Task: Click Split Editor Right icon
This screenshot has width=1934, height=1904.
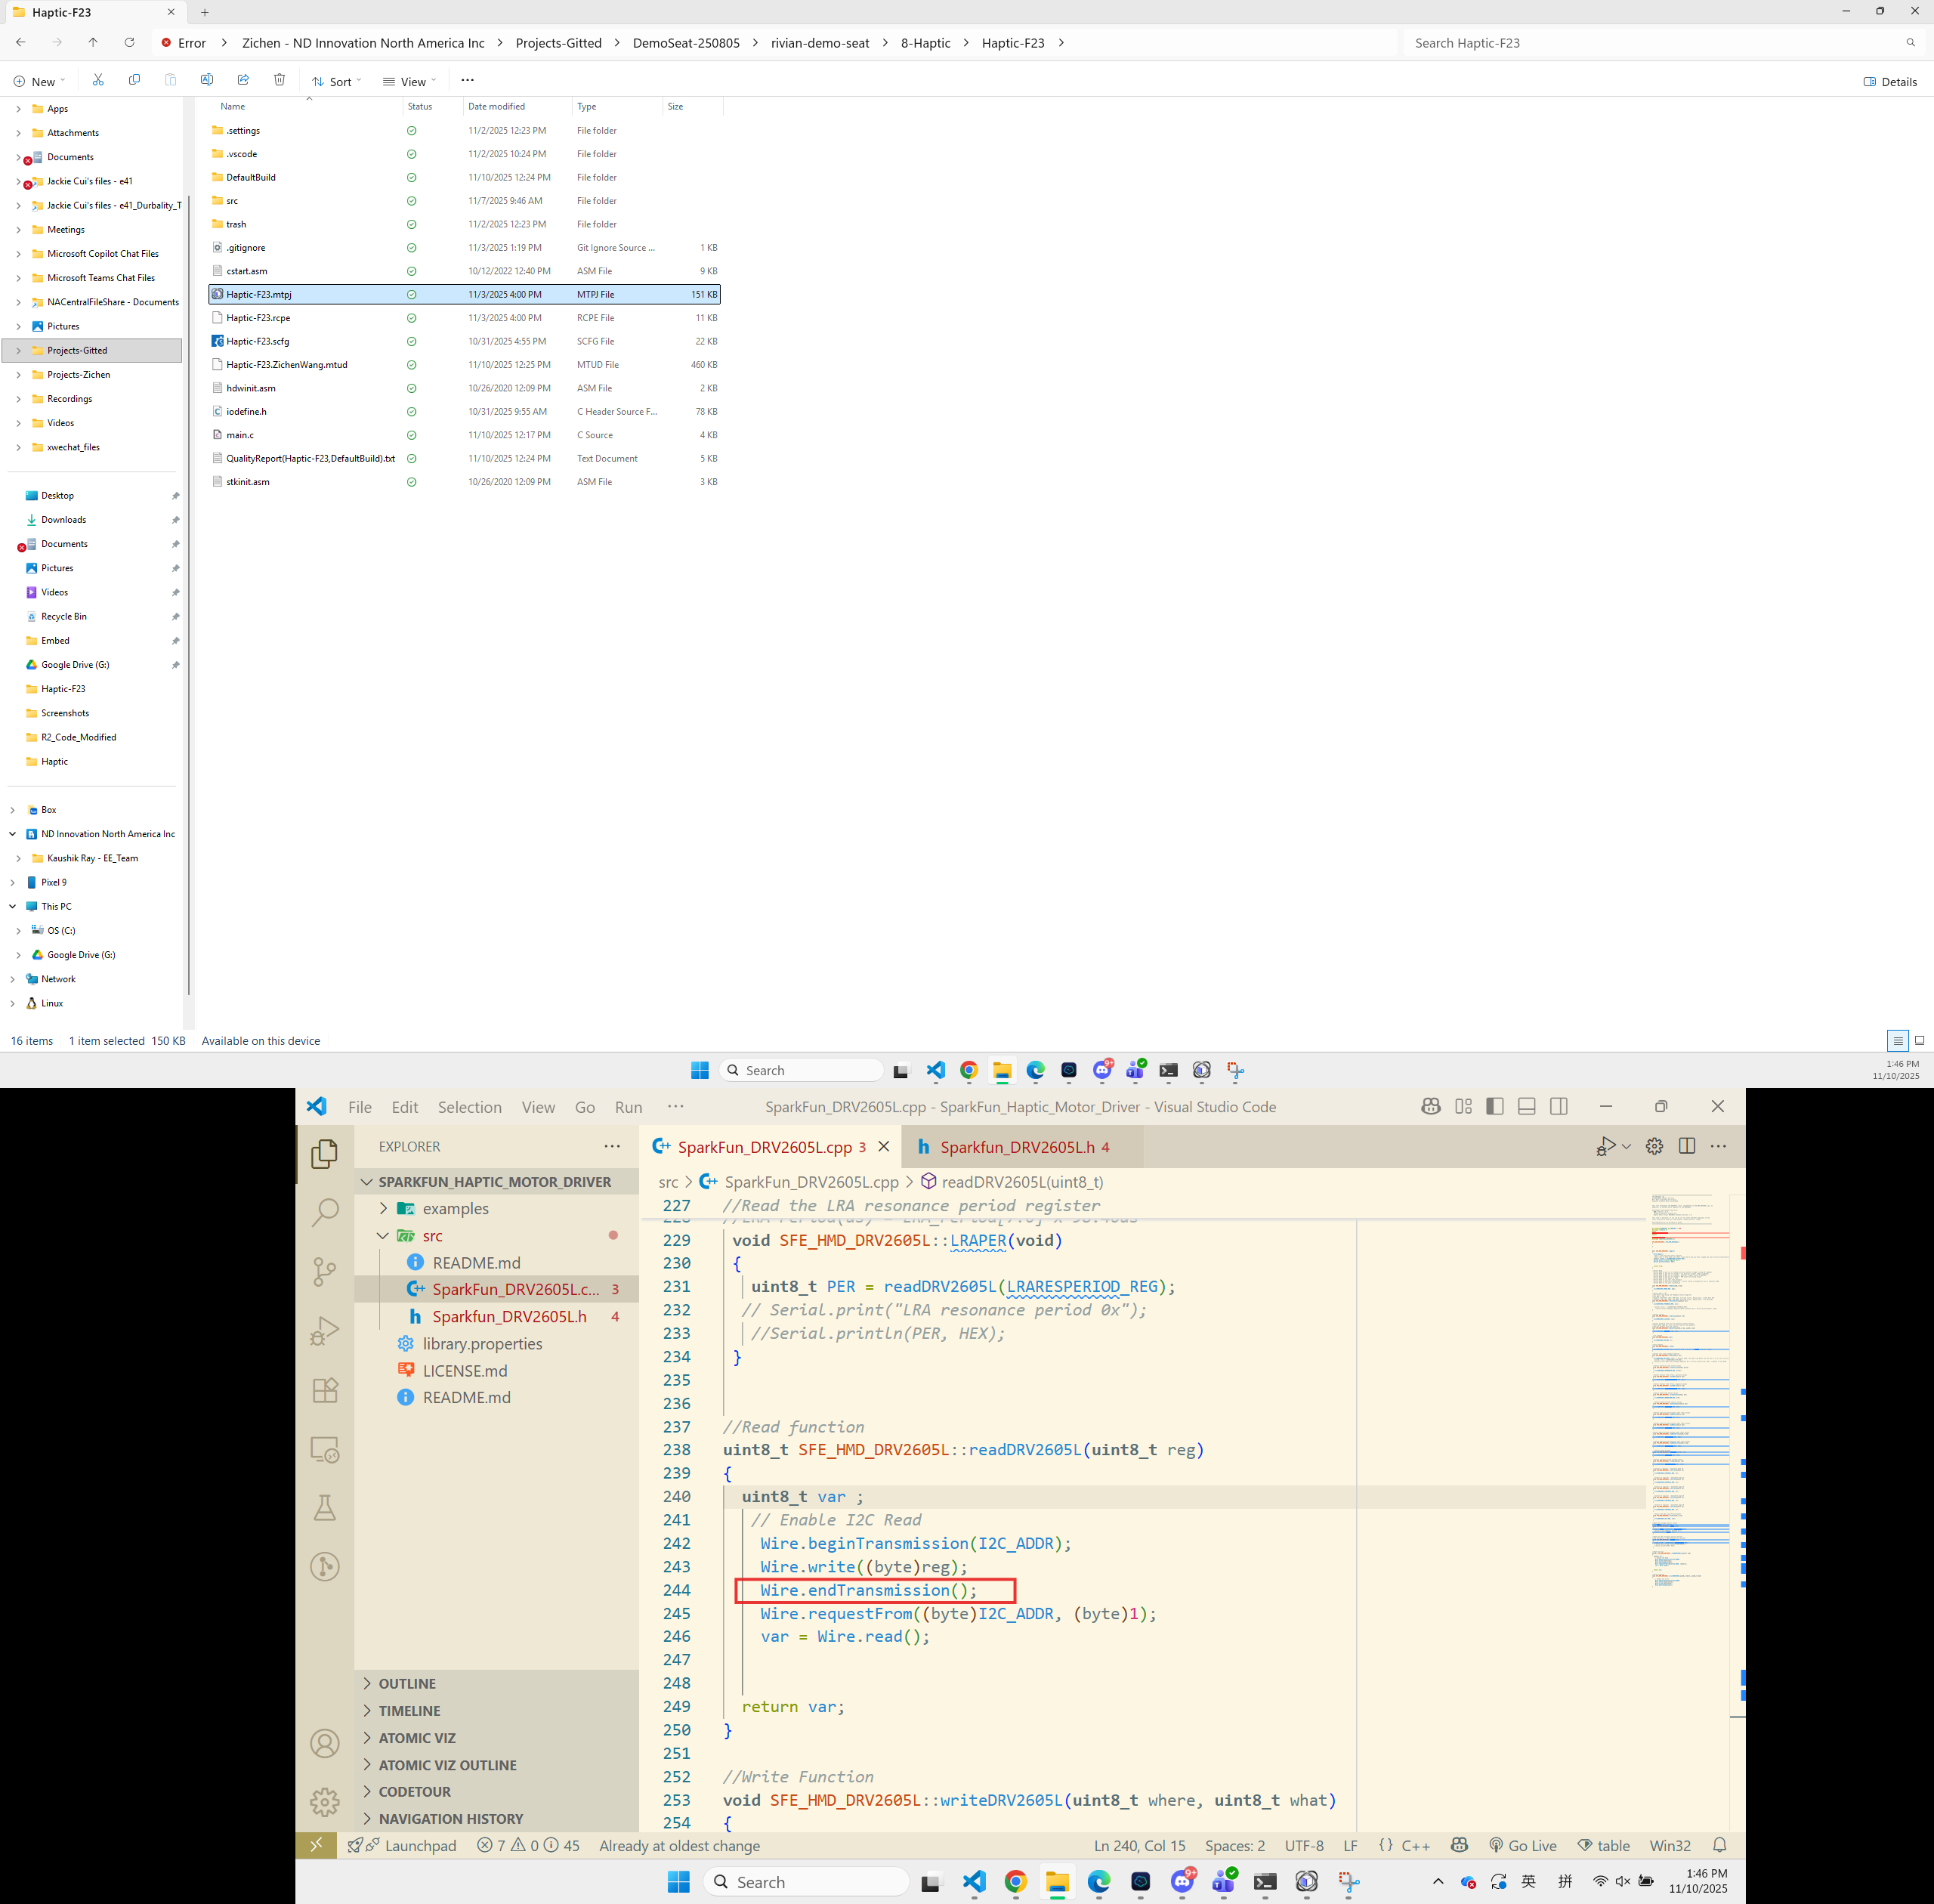Action: pos(1687,1146)
